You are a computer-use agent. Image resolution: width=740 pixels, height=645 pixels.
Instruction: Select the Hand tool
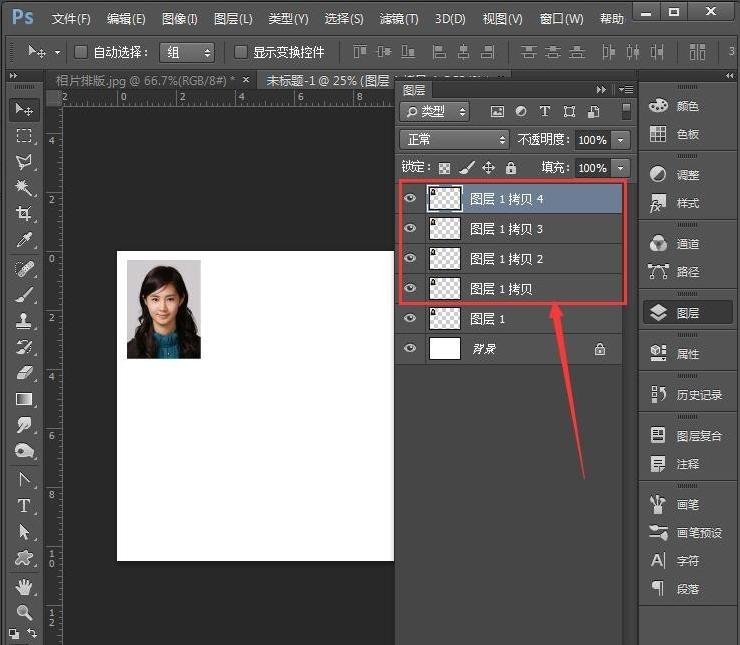pos(24,586)
